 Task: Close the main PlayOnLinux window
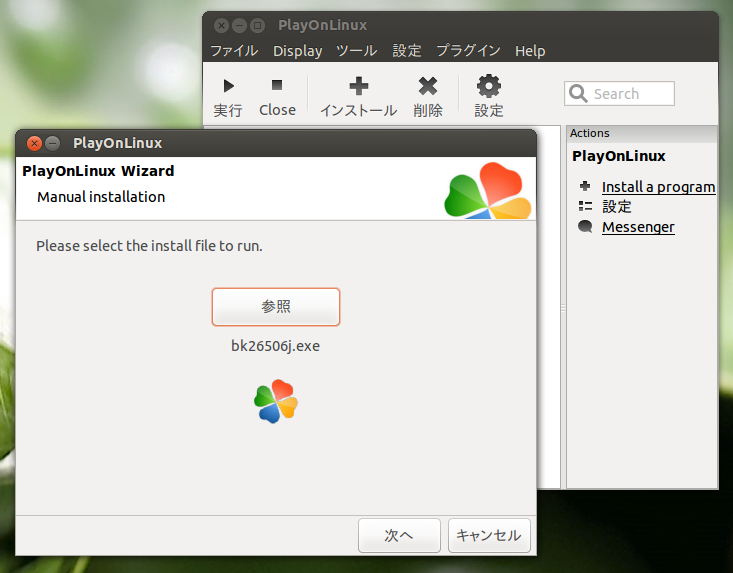(x=222, y=25)
